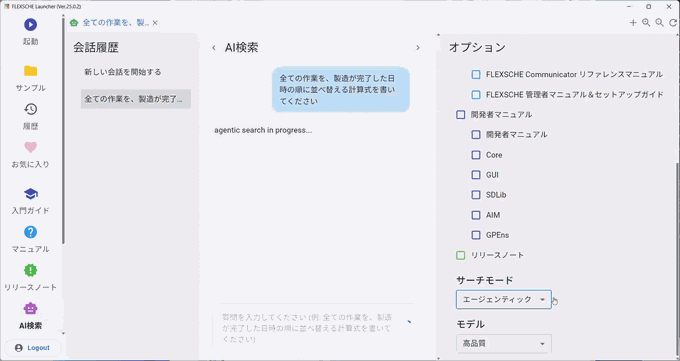Start a new conversation via 新しい会話を開始する
Viewport: 680px width, 361px height.
tap(123, 72)
